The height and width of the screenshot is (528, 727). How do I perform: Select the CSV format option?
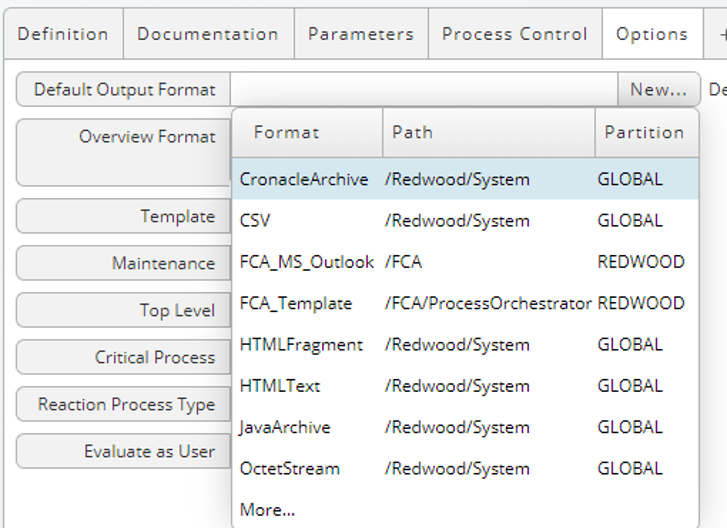(466, 220)
